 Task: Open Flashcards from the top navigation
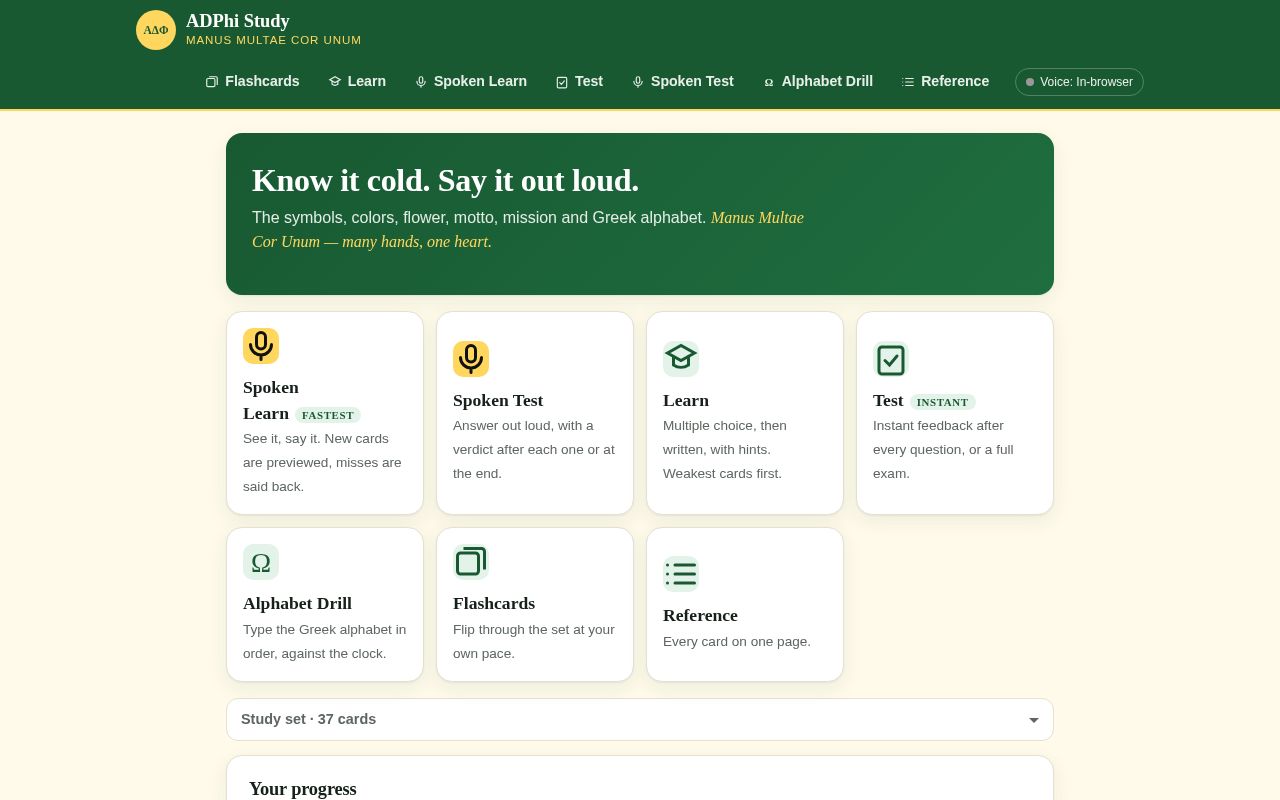[x=253, y=81]
